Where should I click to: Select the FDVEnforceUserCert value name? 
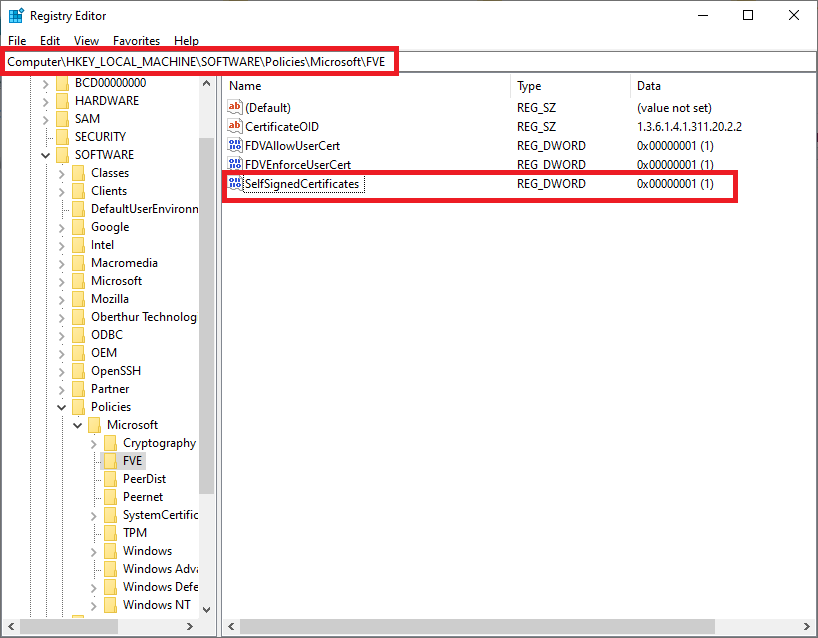(298, 164)
